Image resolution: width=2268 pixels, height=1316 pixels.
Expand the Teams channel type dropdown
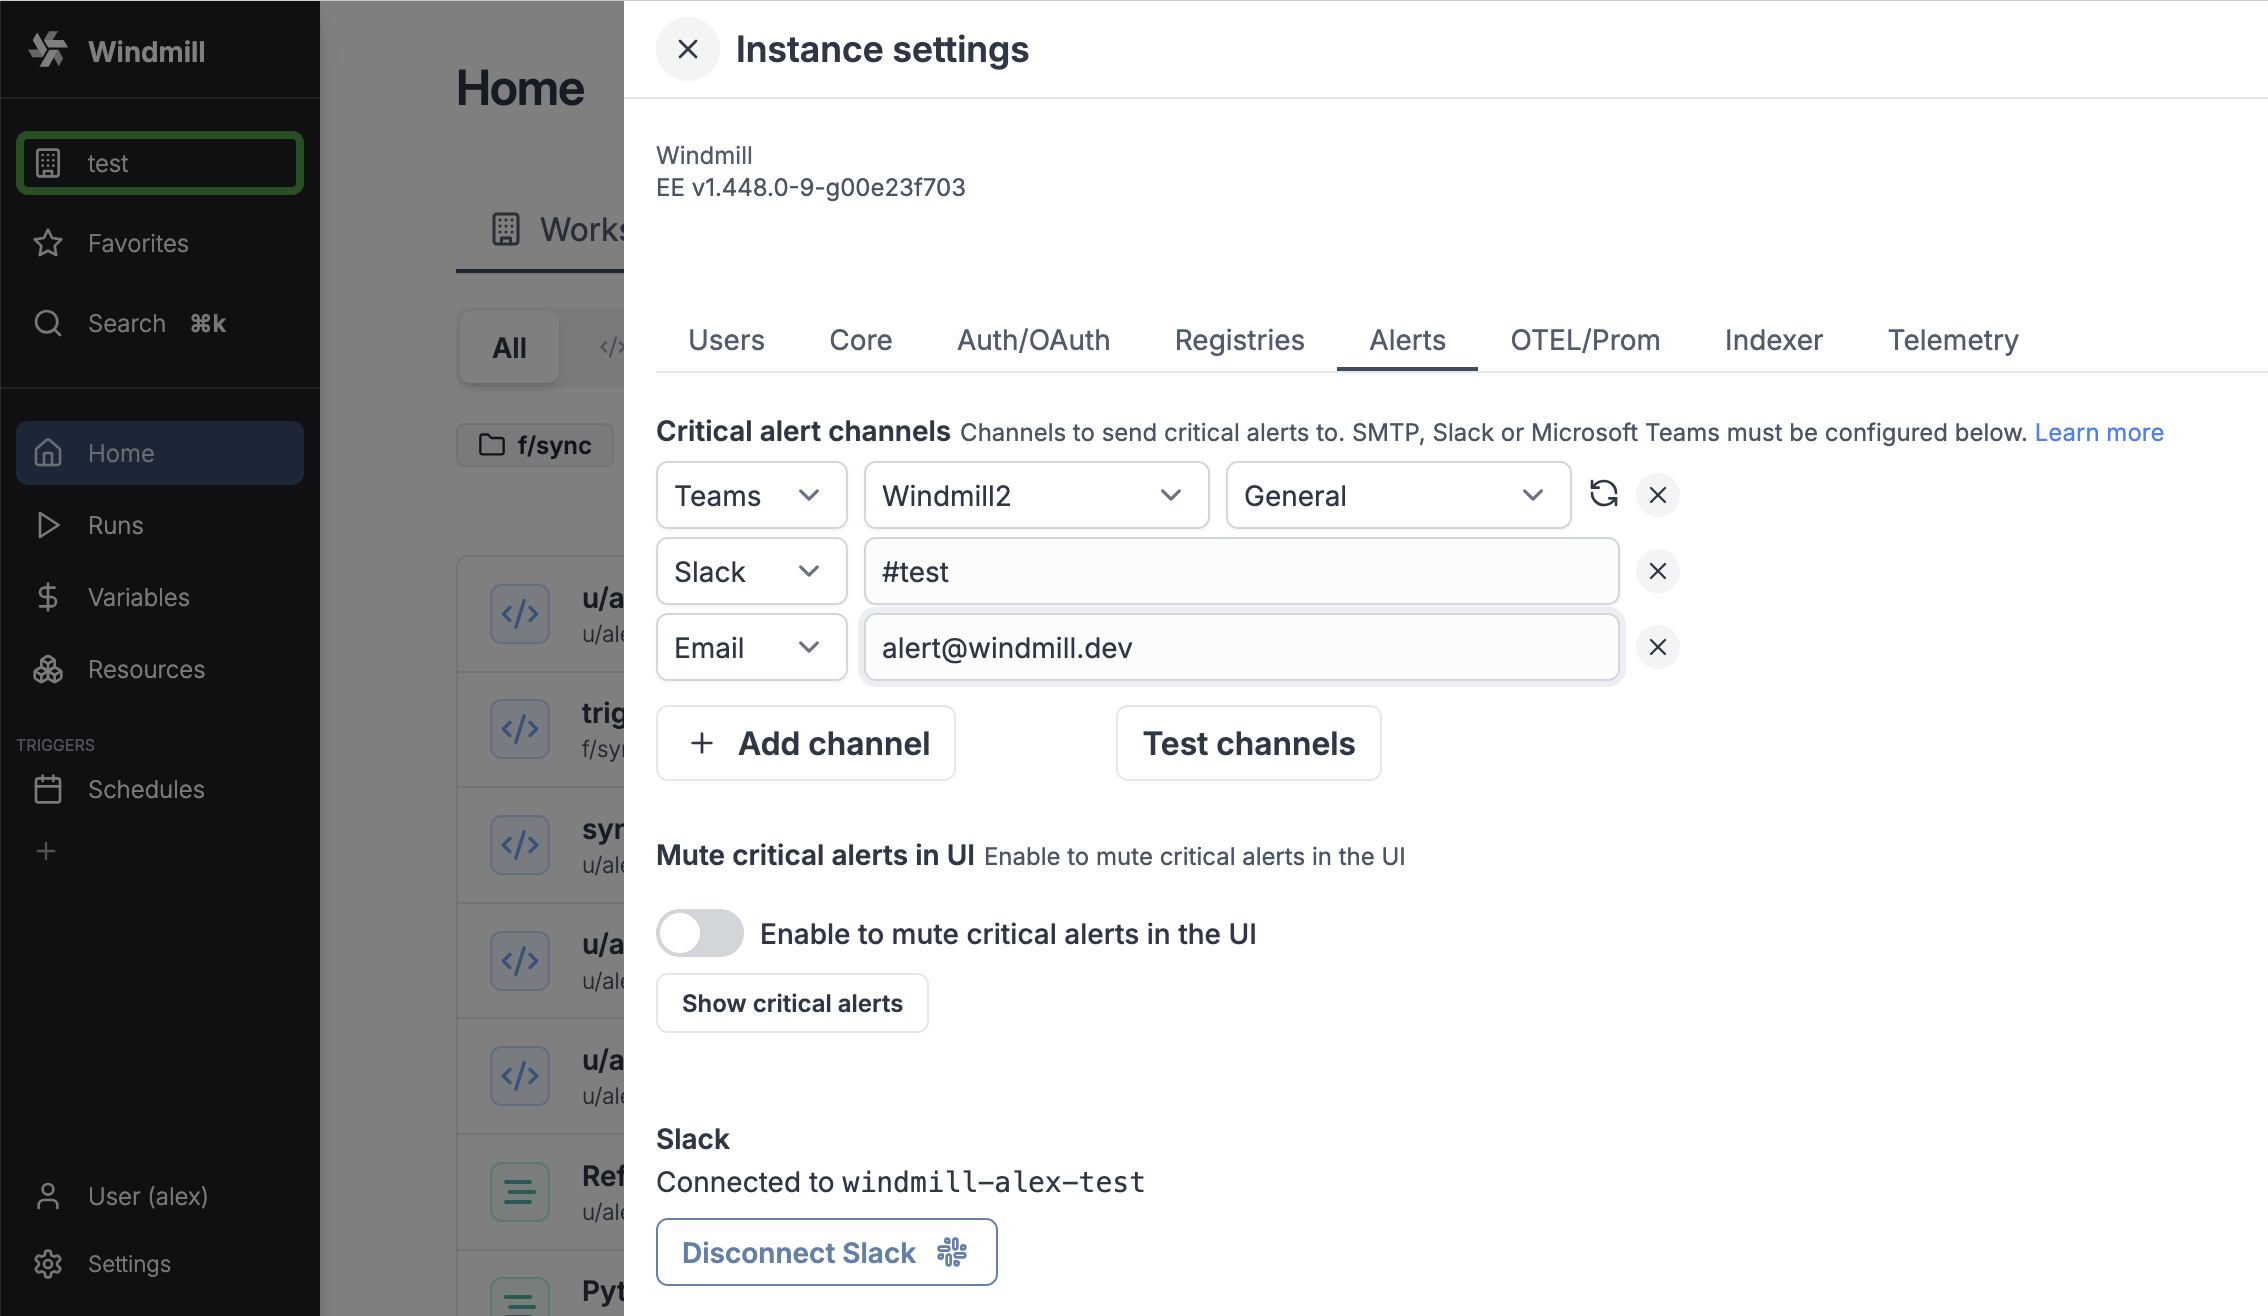[751, 495]
